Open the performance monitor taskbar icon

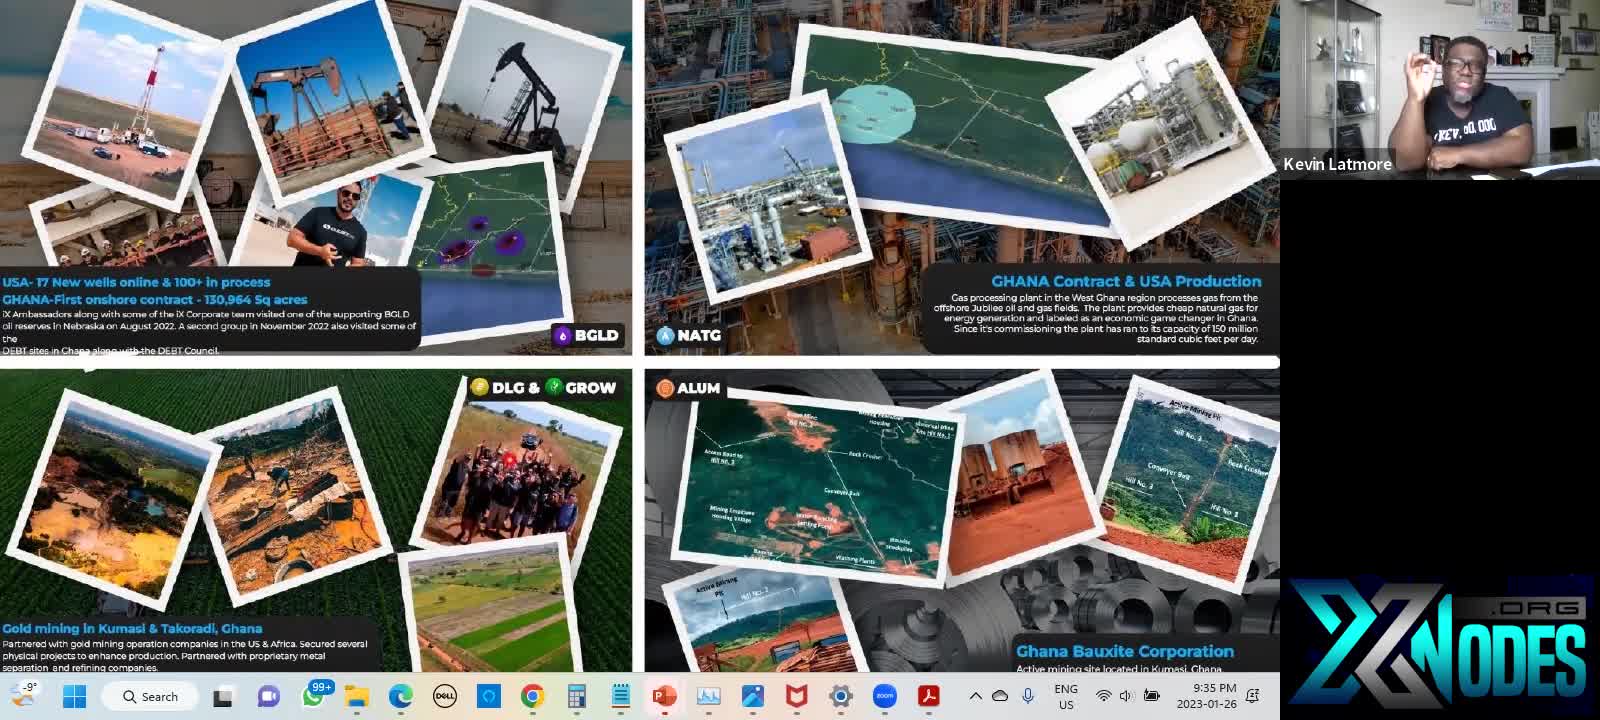(x=709, y=696)
